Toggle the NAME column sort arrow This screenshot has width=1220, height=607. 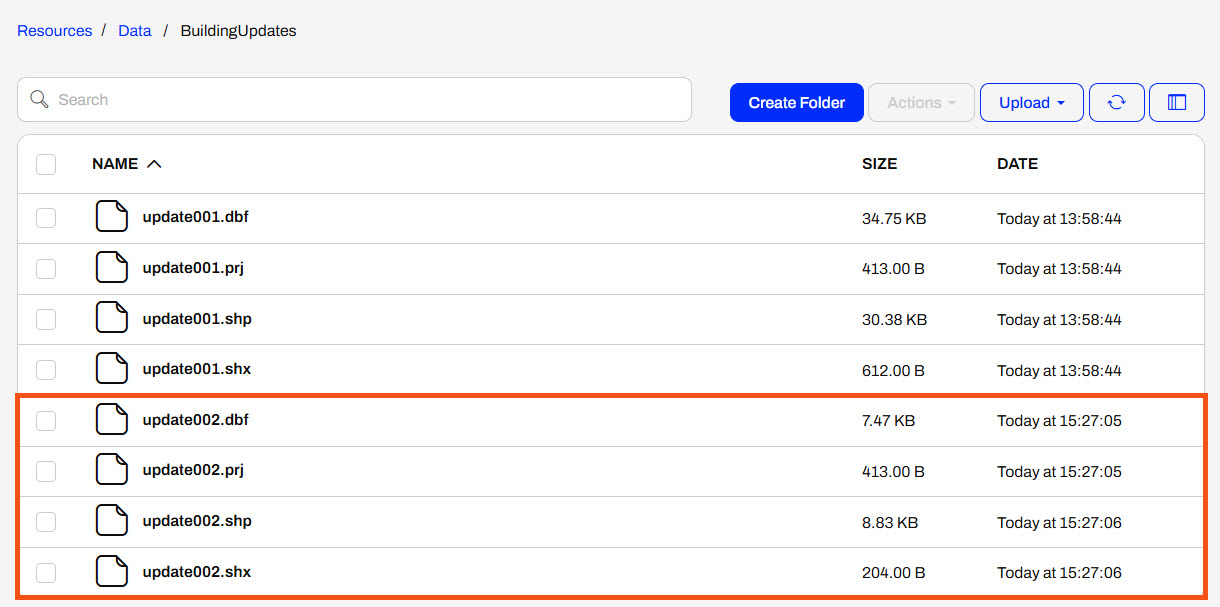(154, 164)
